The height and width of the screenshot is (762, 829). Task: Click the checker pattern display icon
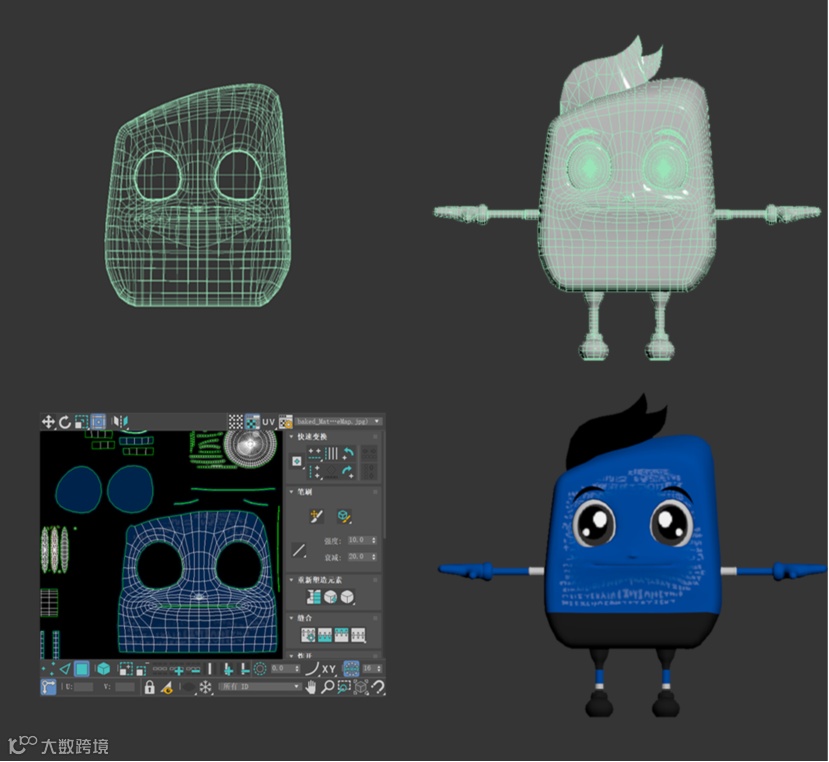(235, 422)
